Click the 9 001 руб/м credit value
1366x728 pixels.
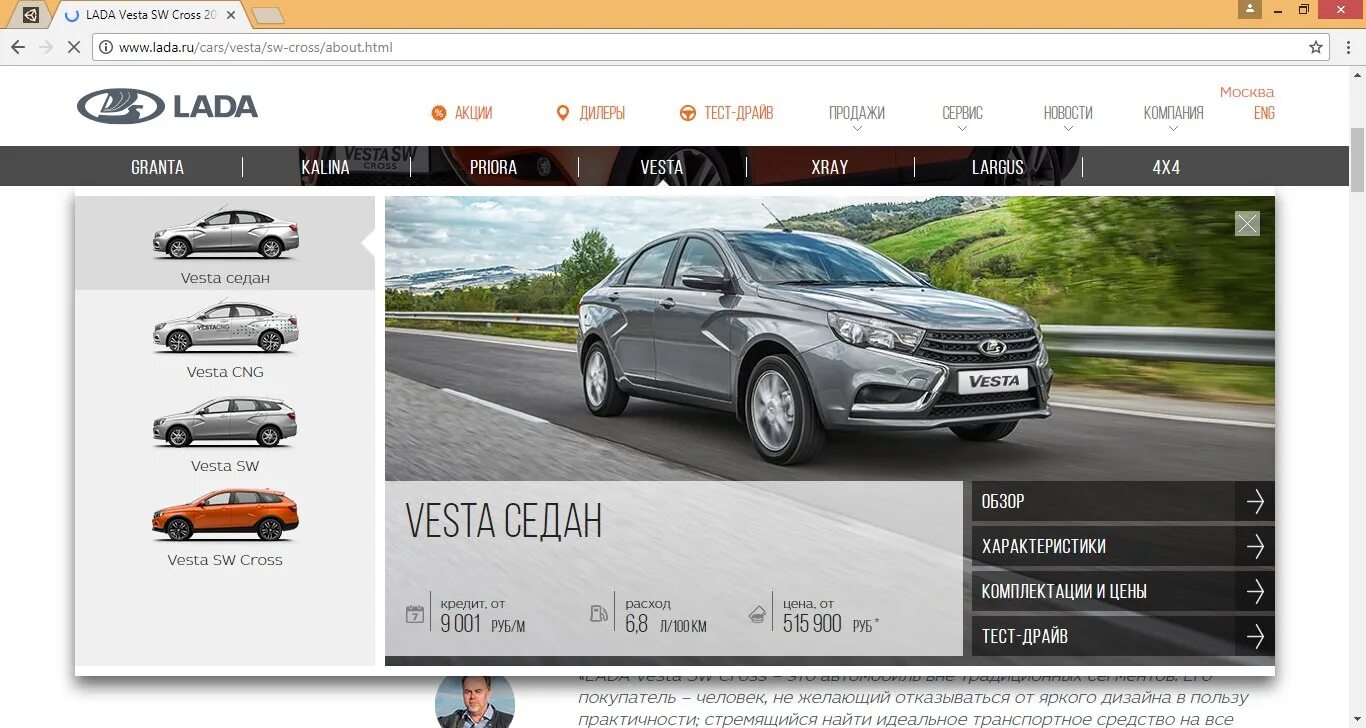pos(482,624)
